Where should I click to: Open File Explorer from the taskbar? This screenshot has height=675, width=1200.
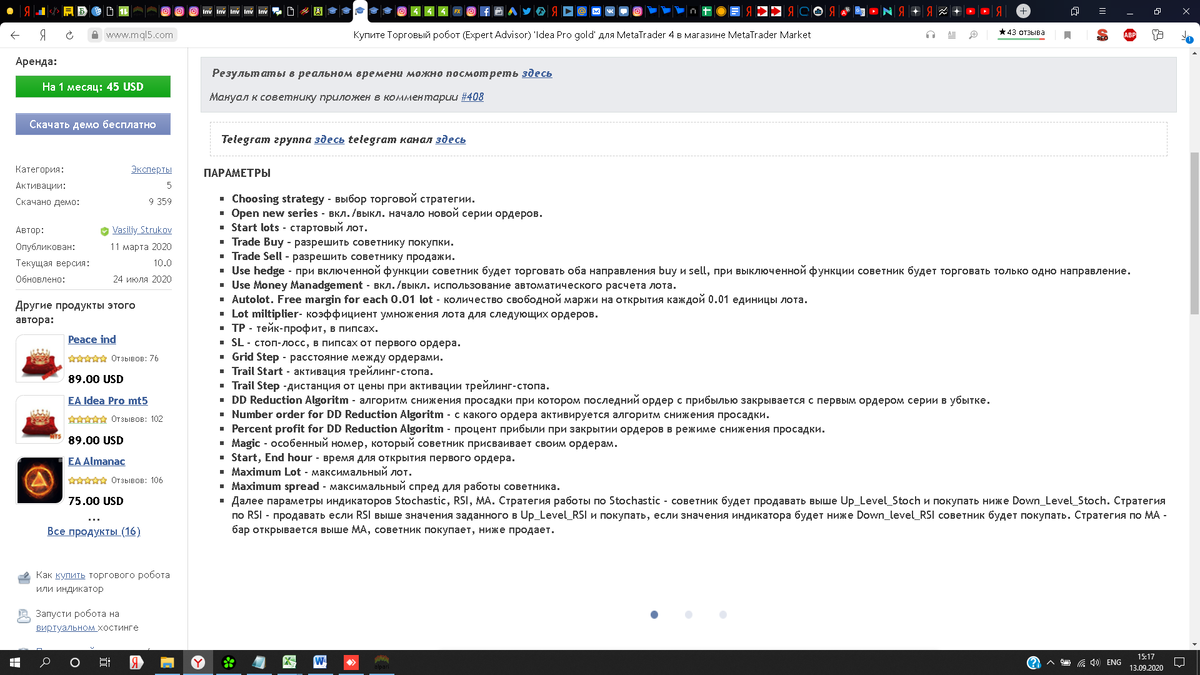pos(167,662)
